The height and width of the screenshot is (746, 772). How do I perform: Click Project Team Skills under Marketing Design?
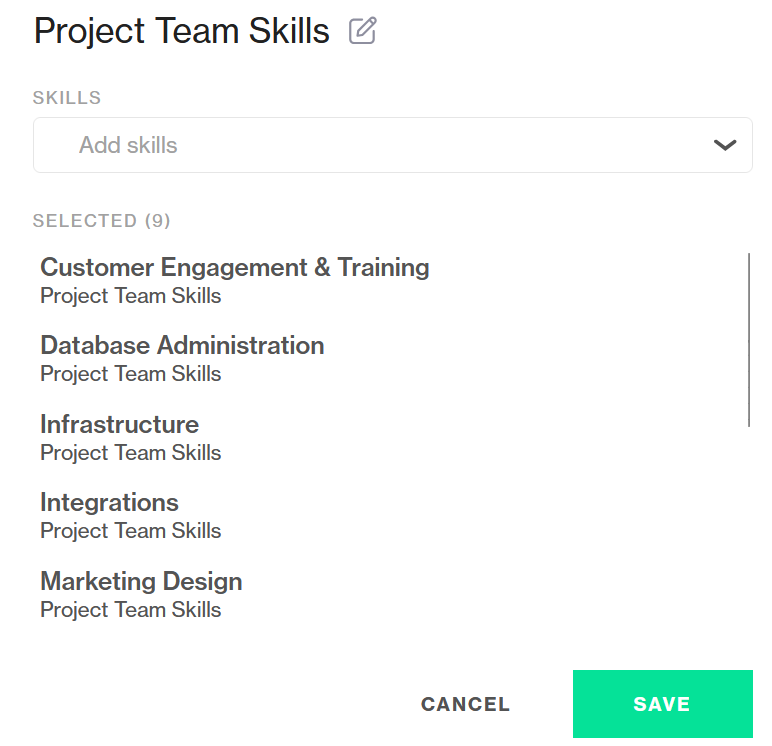click(130, 610)
